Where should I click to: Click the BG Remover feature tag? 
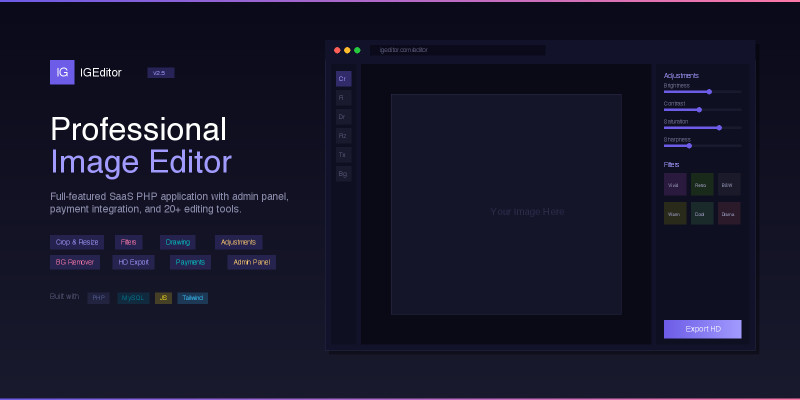click(74, 262)
